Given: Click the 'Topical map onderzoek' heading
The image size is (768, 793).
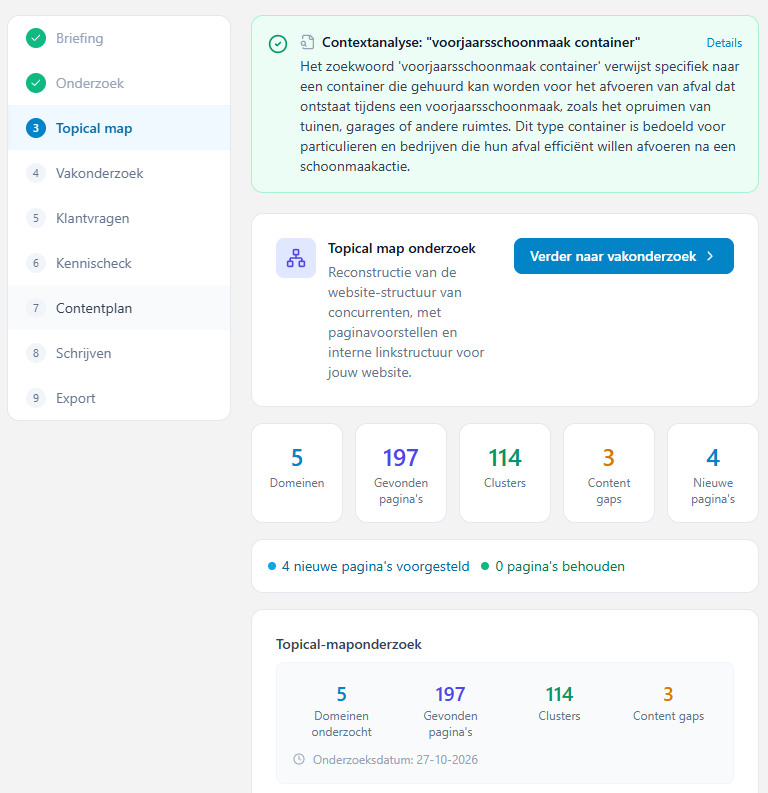Looking at the screenshot, I should [401, 248].
